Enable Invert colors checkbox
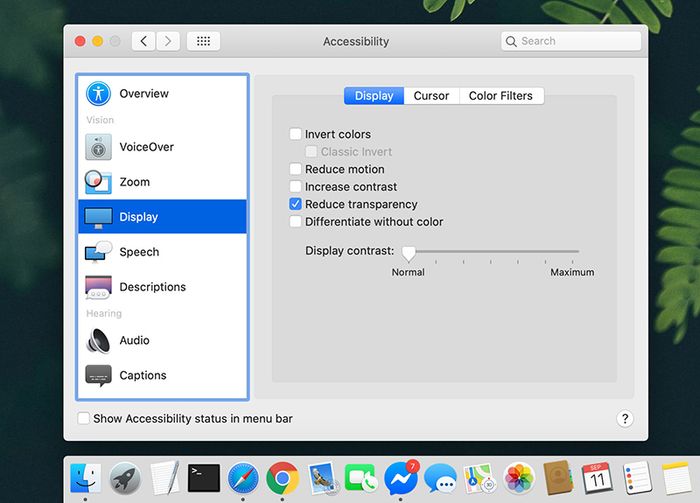 (x=295, y=134)
